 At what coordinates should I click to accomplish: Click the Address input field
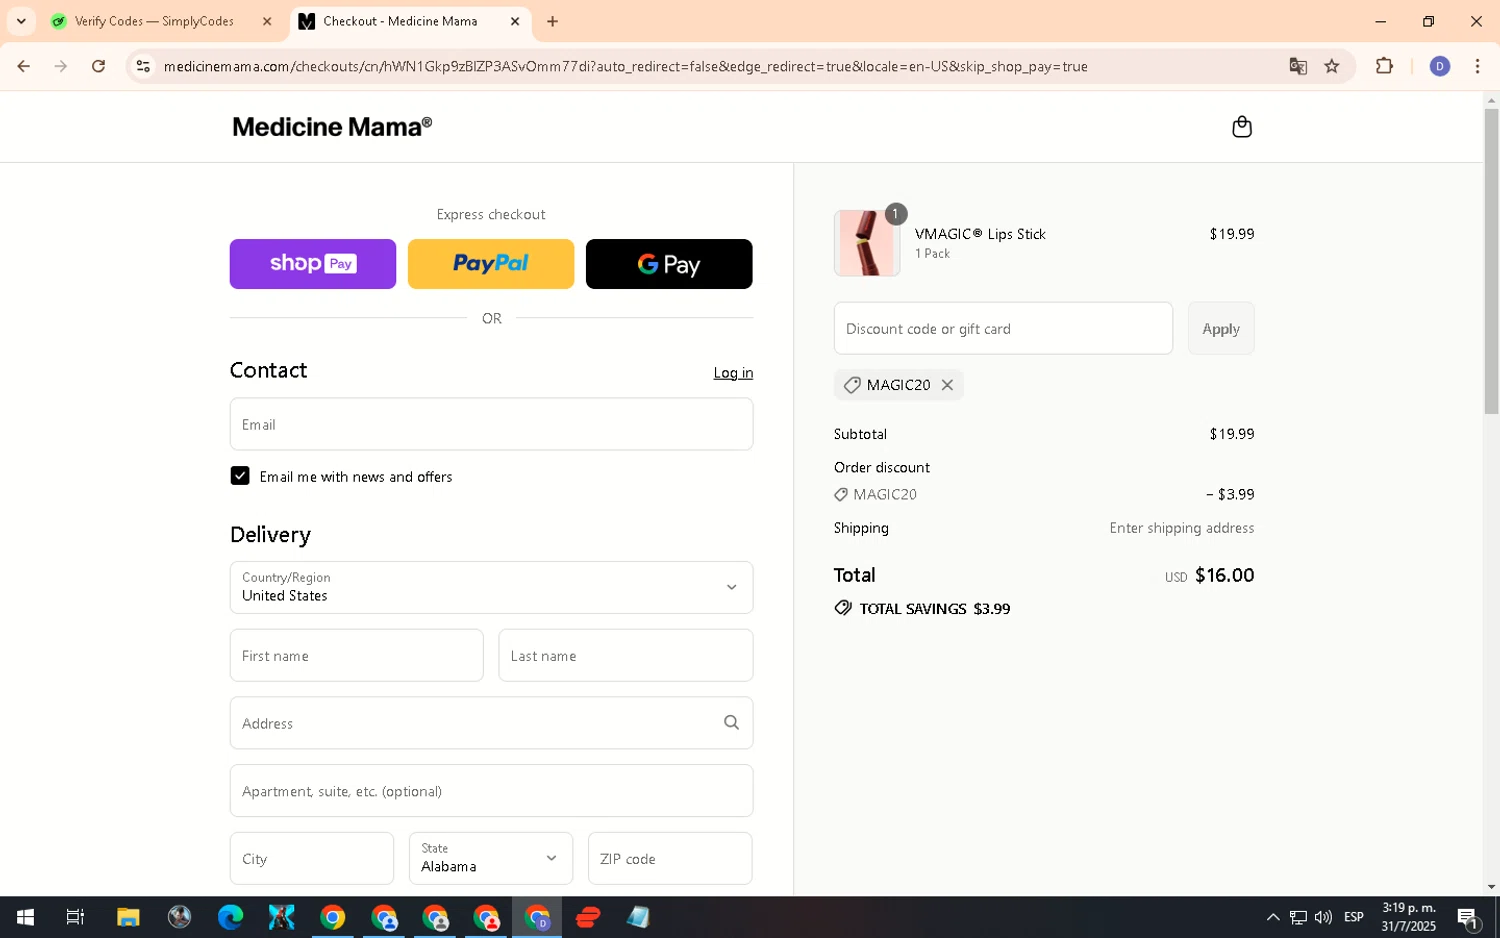point(491,723)
